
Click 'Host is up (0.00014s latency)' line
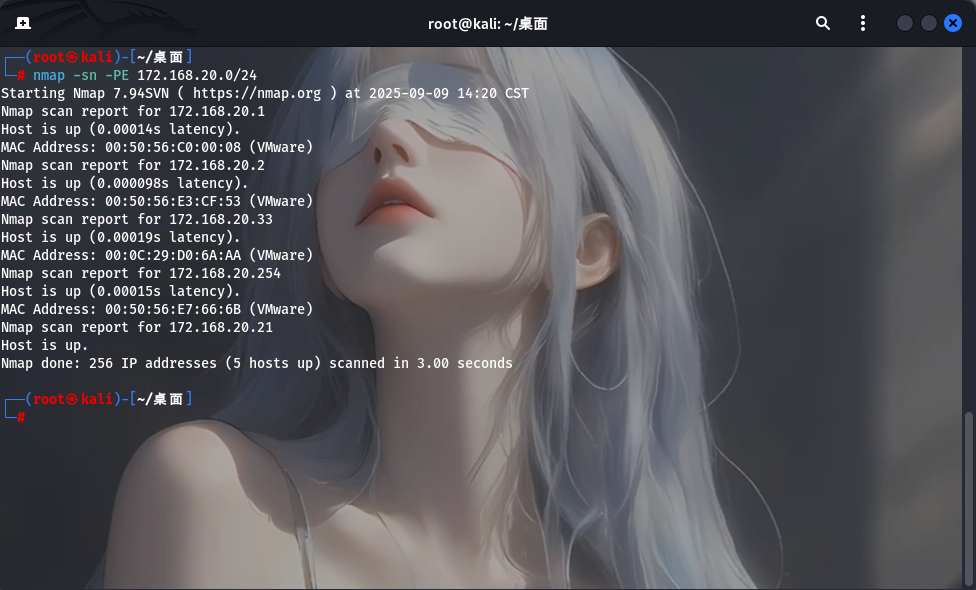(121, 129)
